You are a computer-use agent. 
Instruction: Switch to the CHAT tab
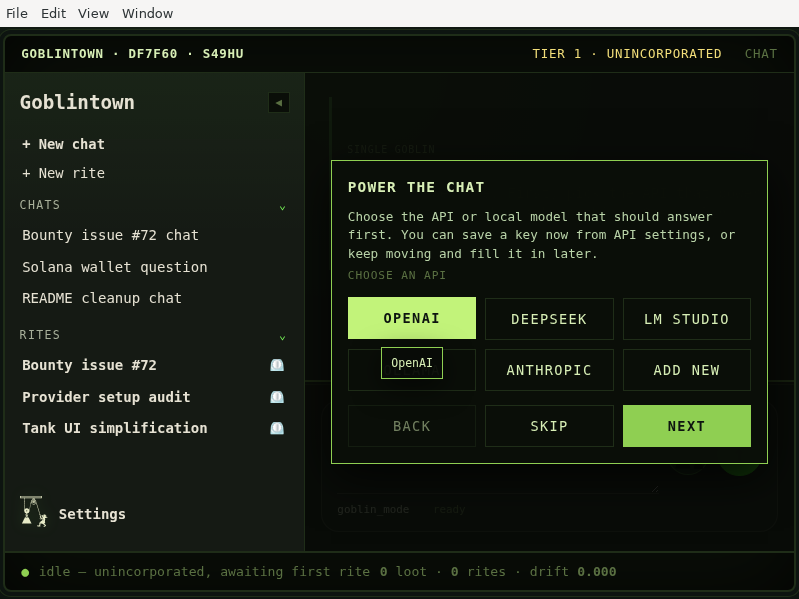[x=761, y=54]
